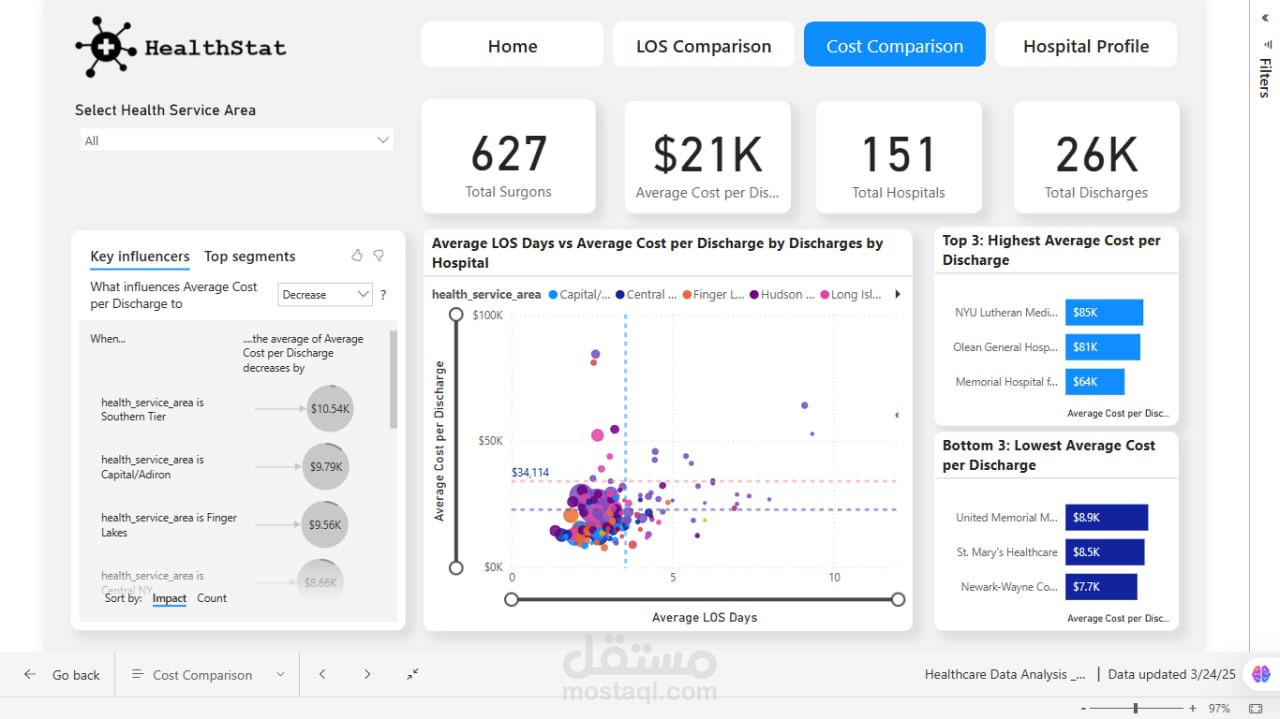Sort influencers by Count
Screen dimensions: 1280x719
[212, 598]
